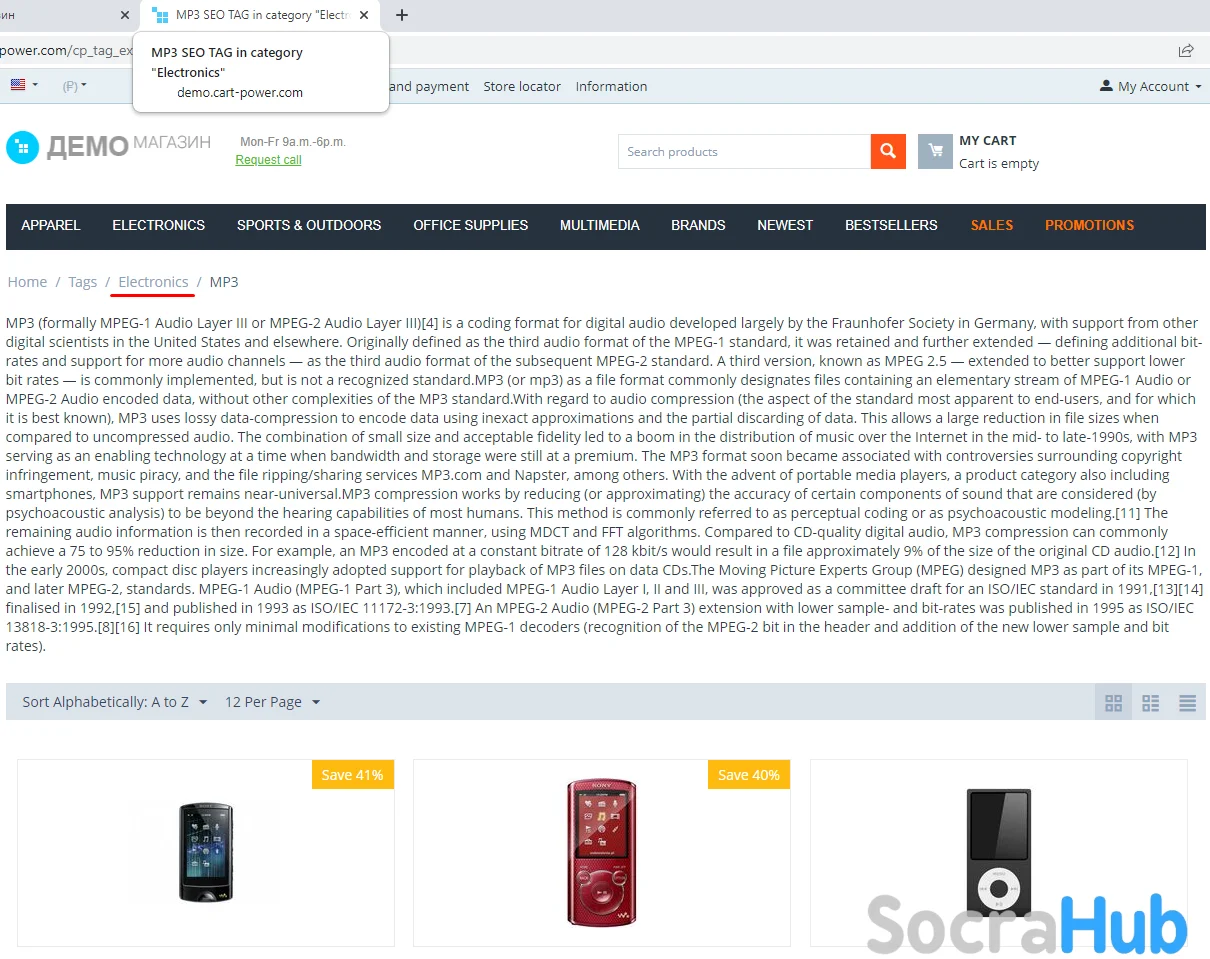This screenshot has height=959, width=1210.
Task: Open the 12 Per Page dropdown
Action: tap(272, 702)
